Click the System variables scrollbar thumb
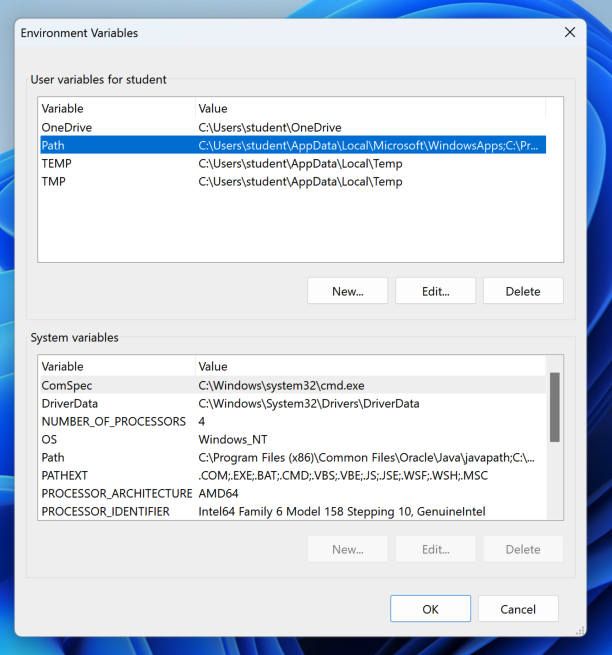This screenshot has width=612, height=655. pos(554,407)
